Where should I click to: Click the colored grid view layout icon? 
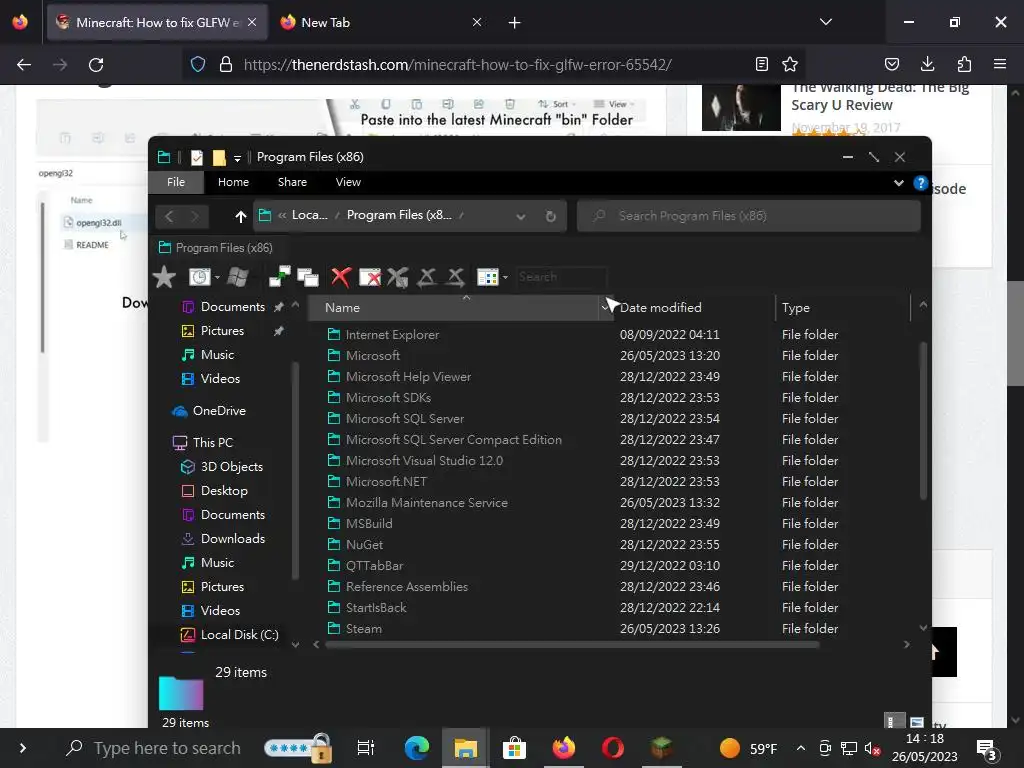tap(487, 277)
